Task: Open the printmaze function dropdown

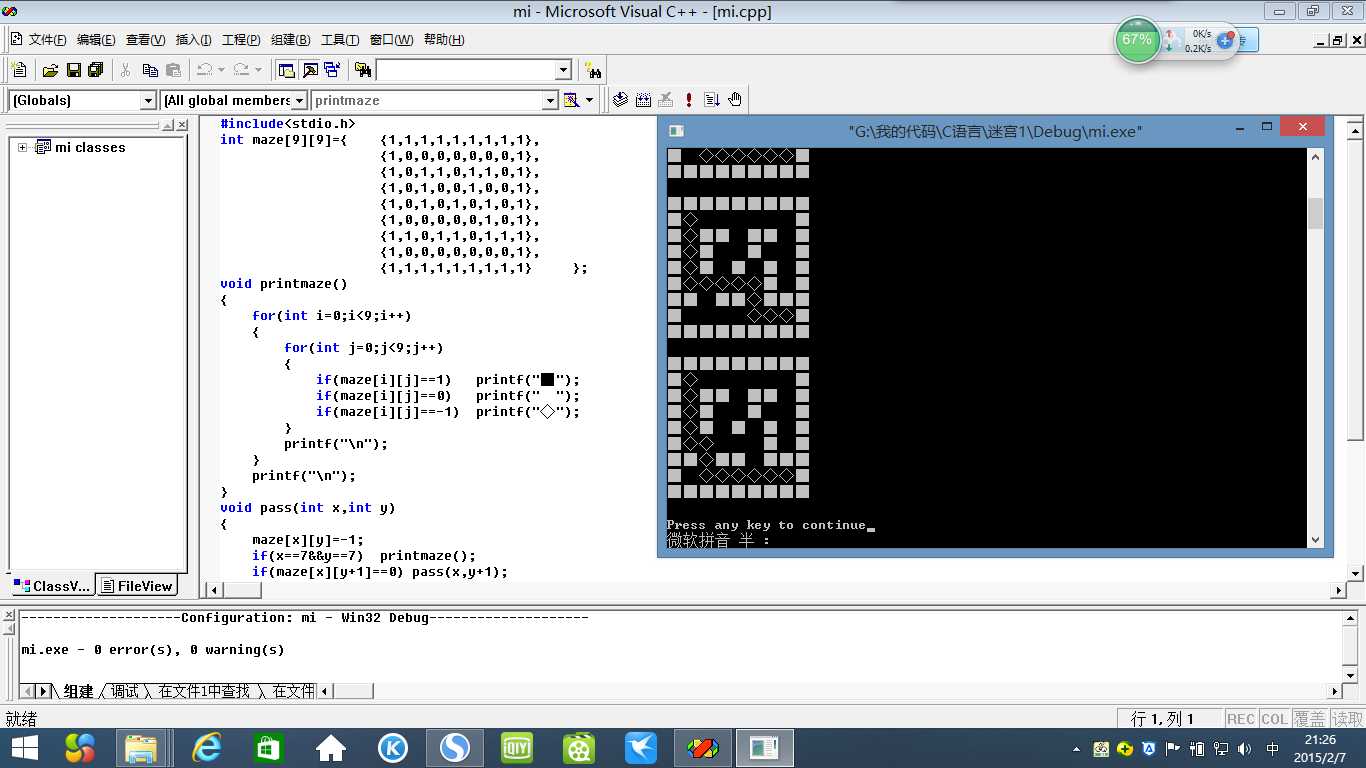Action: click(x=549, y=101)
